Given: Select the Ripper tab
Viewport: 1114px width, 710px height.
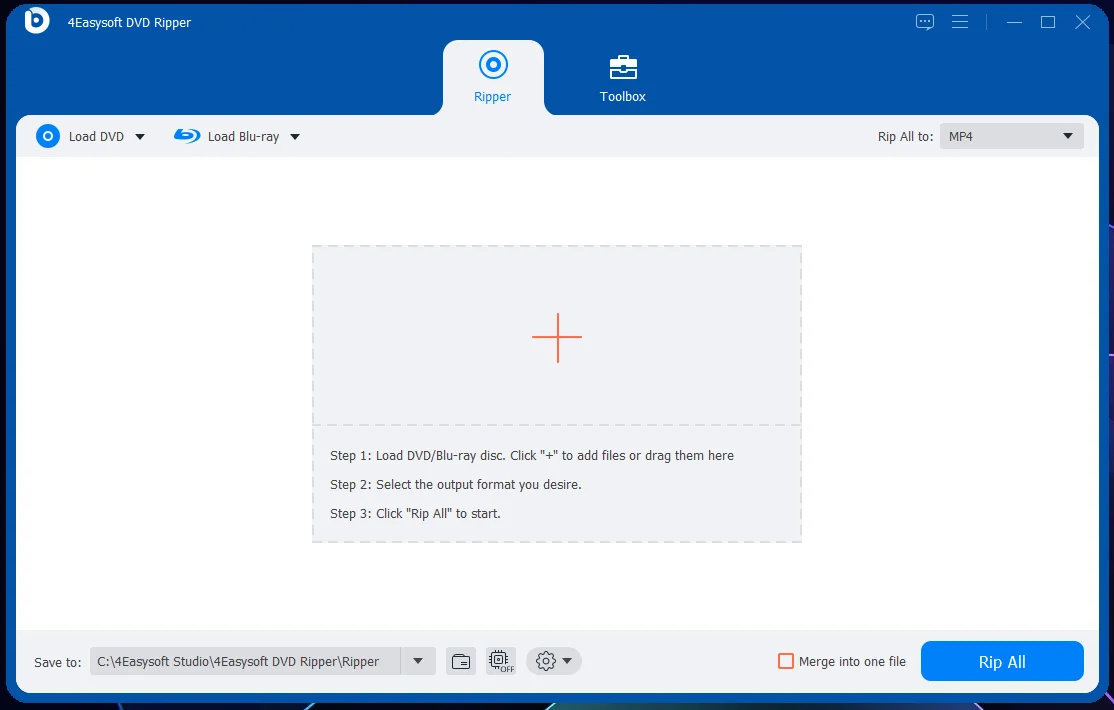Looking at the screenshot, I should (x=492, y=78).
